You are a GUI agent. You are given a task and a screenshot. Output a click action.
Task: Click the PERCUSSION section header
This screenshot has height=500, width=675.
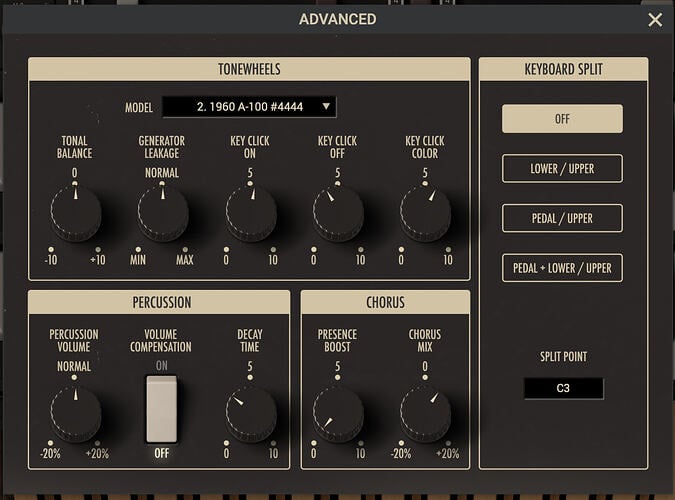[x=159, y=302]
